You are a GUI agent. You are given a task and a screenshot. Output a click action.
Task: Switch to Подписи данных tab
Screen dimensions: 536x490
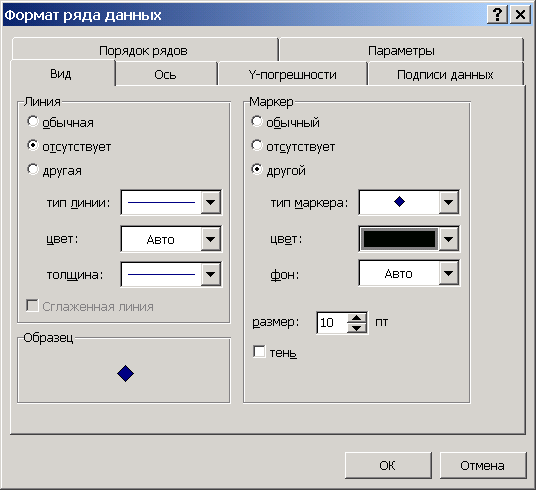coord(445,74)
